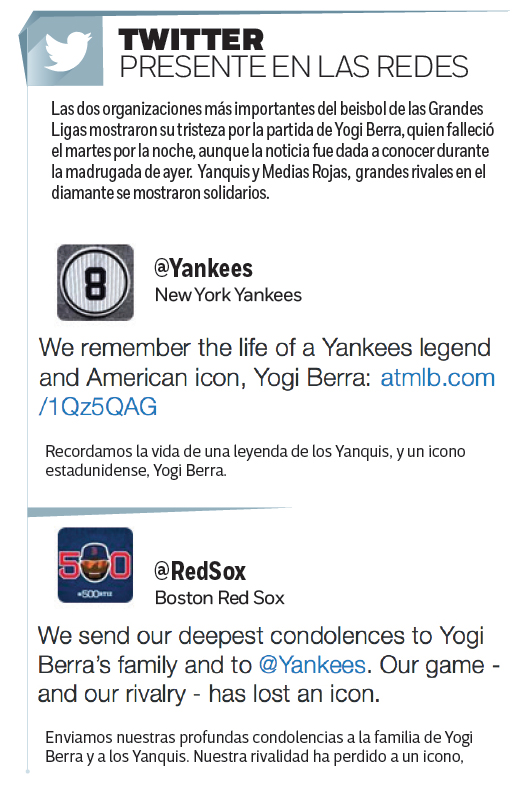This screenshot has width=523, height=788.
Task: Click the Red Sox condolences tweet text
Action: coord(269,665)
